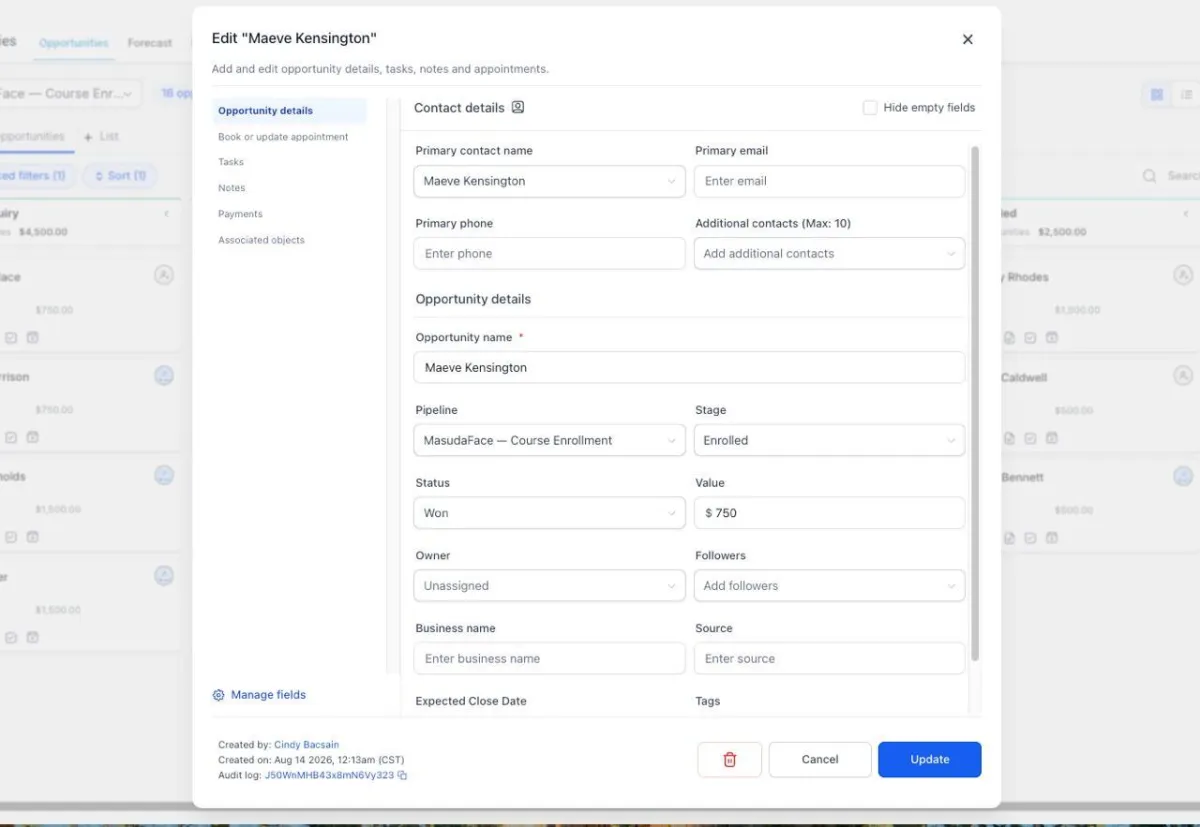Expand the Pipeline dropdown
Image resolution: width=1200 pixels, height=827 pixels.
(549, 440)
